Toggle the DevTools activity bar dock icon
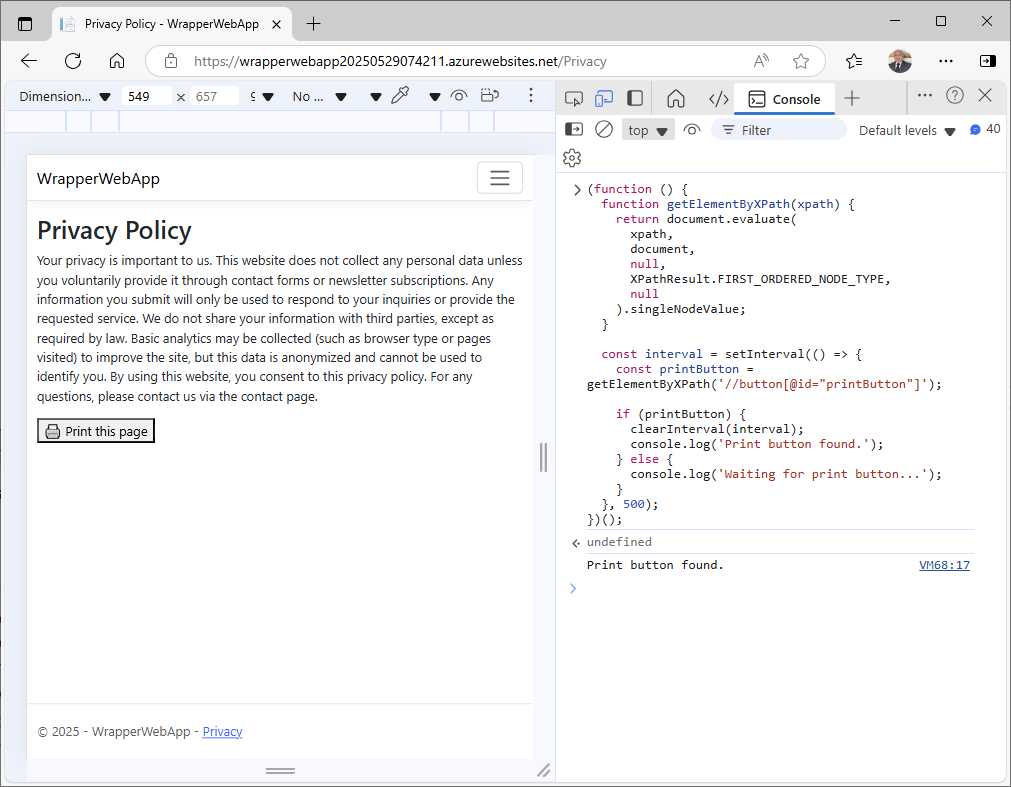Viewport: 1011px width, 787px height. point(635,98)
